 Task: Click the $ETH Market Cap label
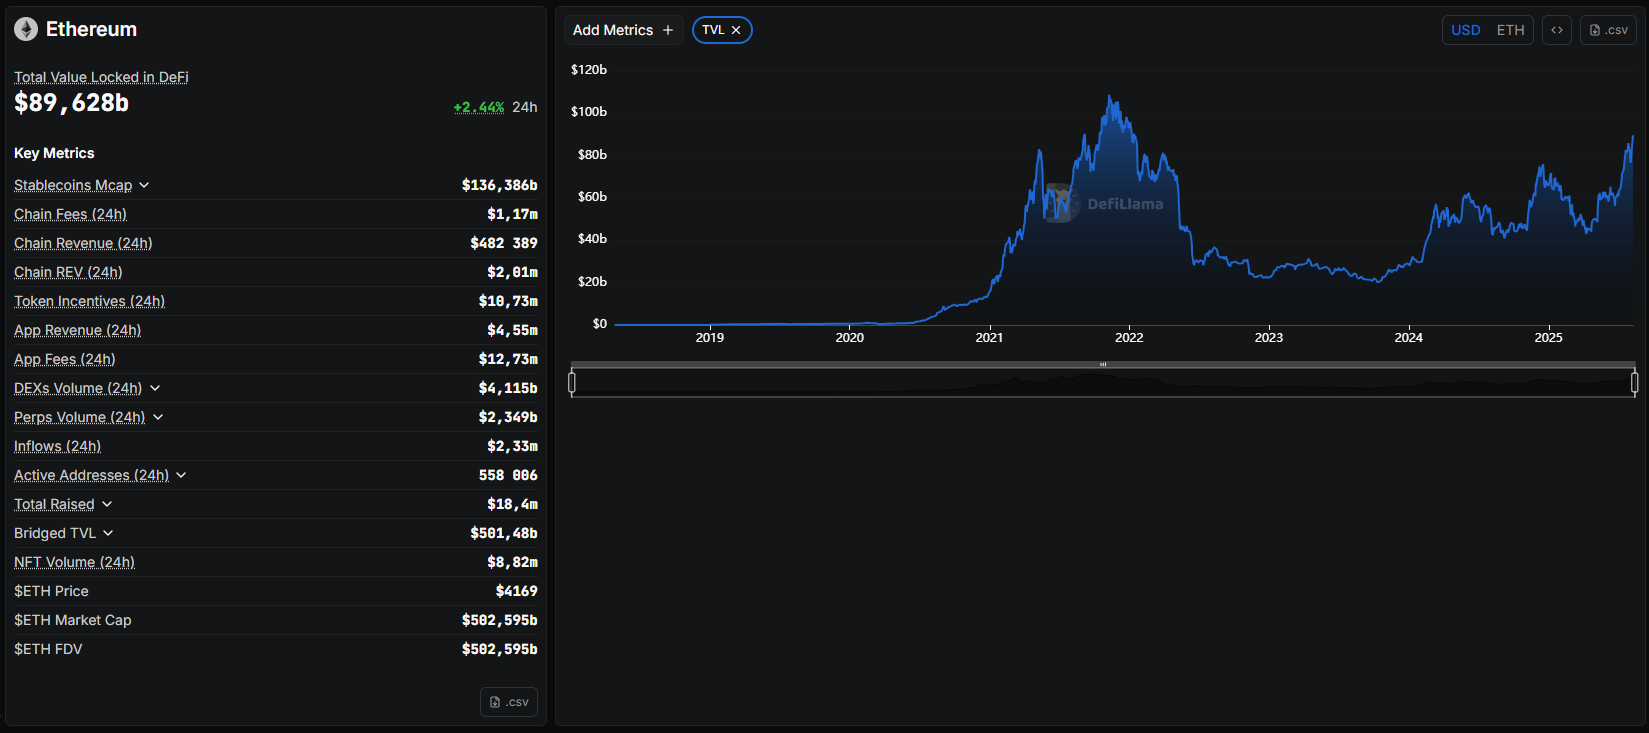click(x=73, y=620)
